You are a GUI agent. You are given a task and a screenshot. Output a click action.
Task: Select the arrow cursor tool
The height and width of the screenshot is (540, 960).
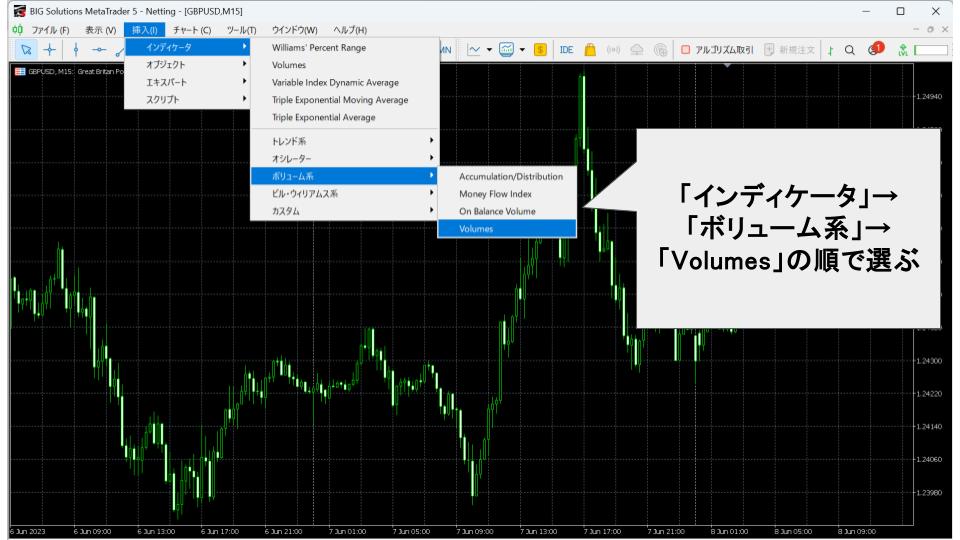pyautogui.click(x=26, y=50)
